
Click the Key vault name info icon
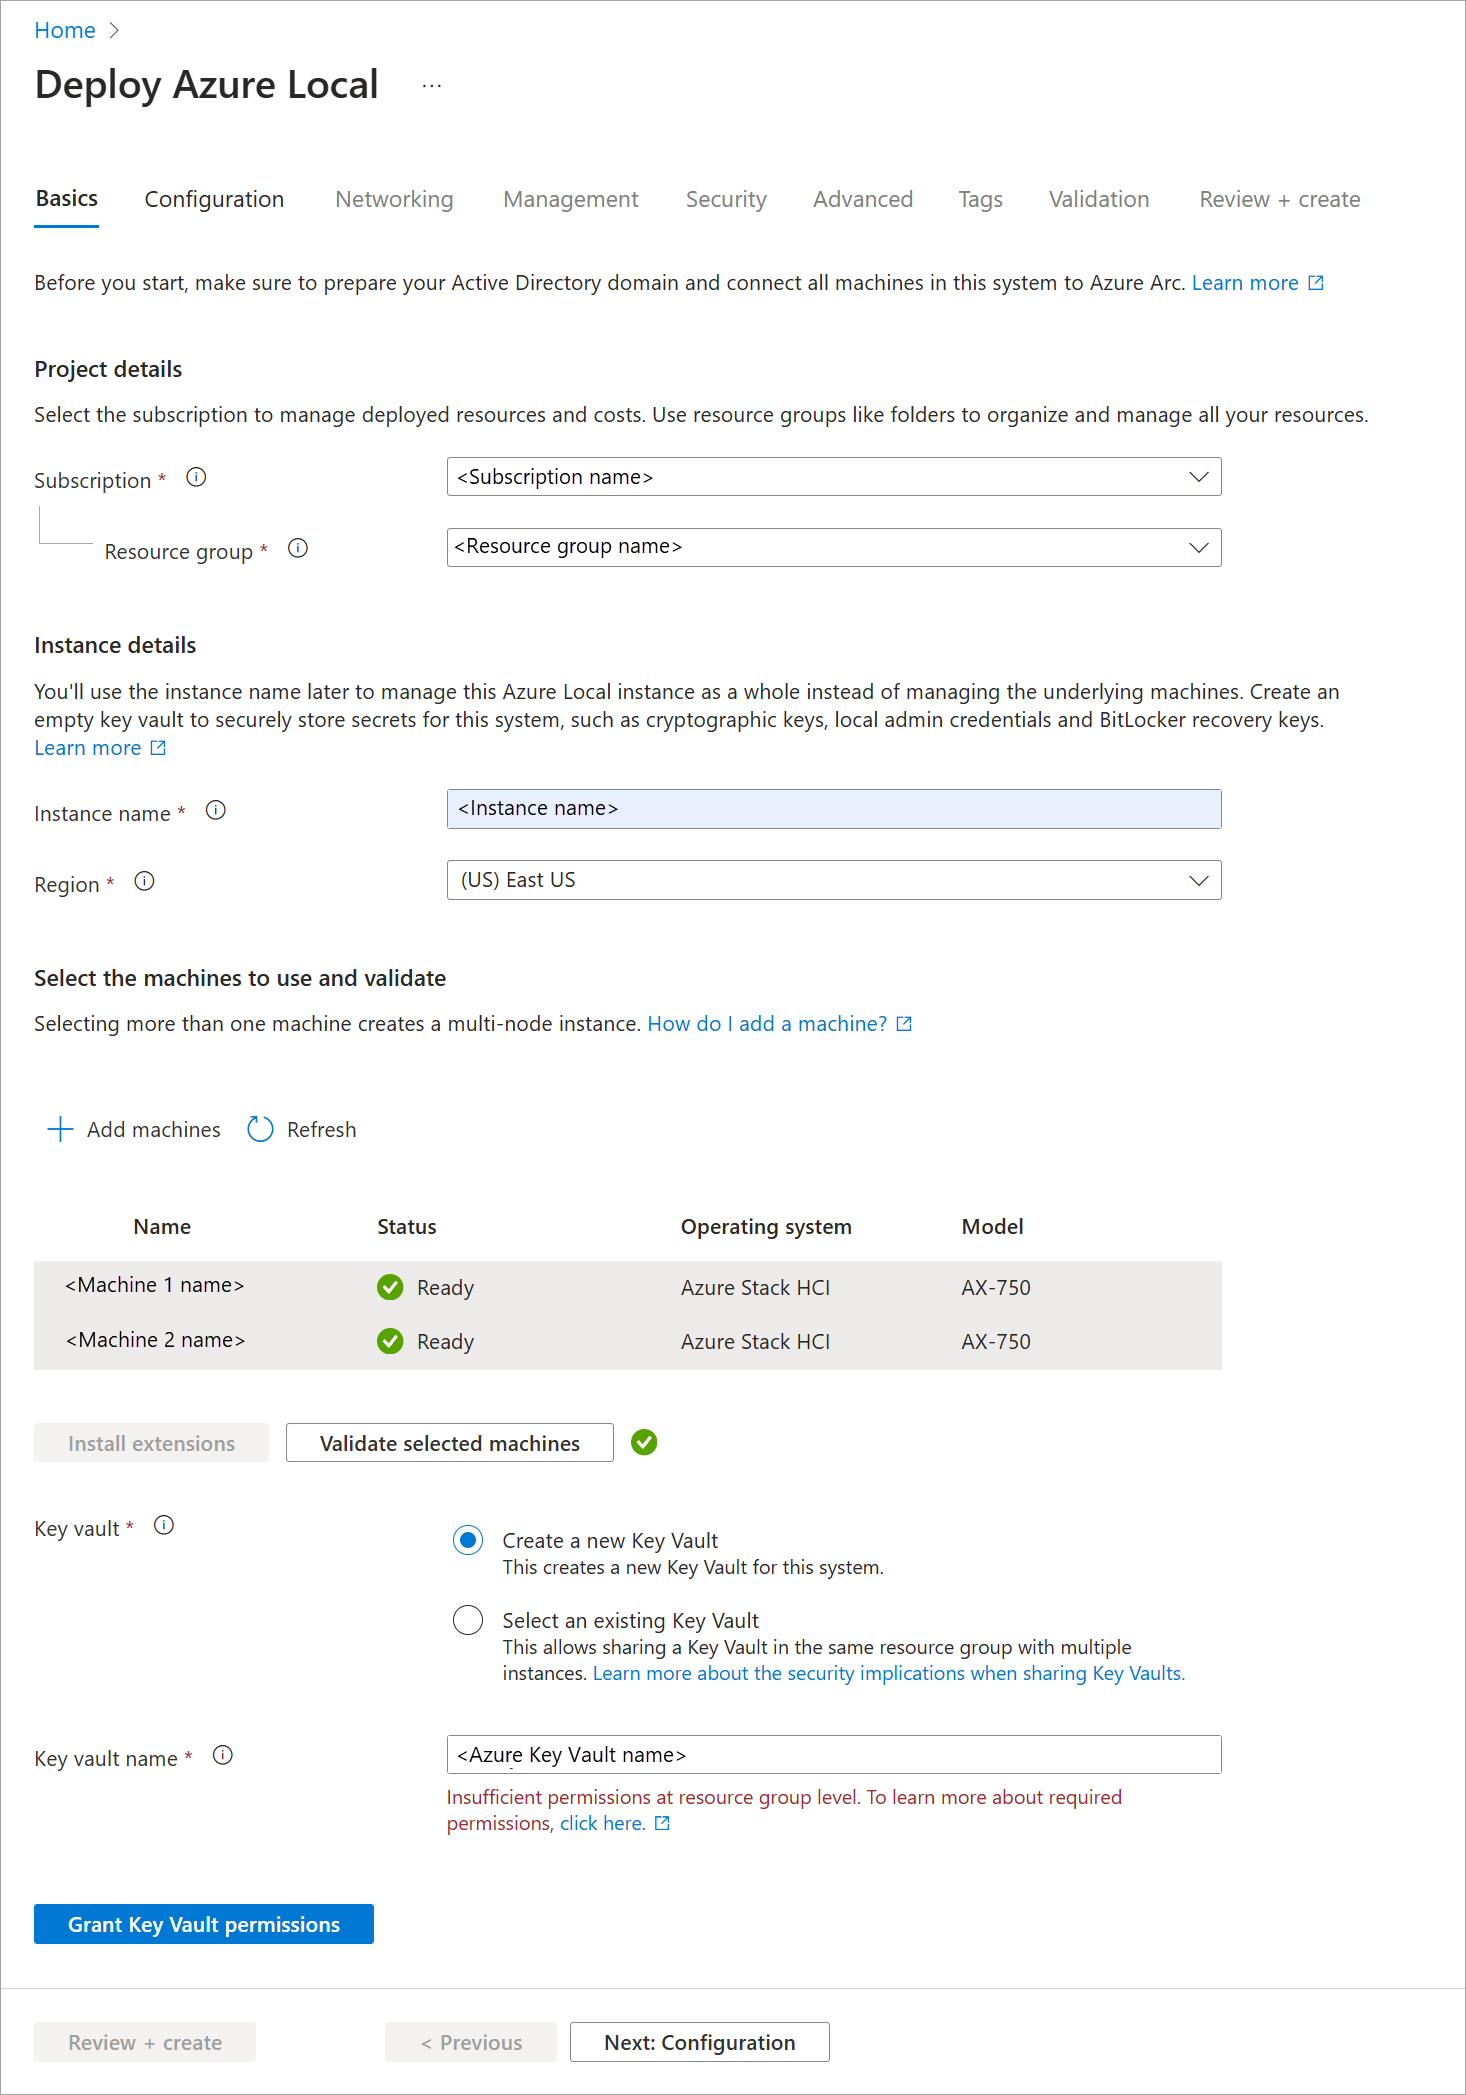(x=223, y=1755)
